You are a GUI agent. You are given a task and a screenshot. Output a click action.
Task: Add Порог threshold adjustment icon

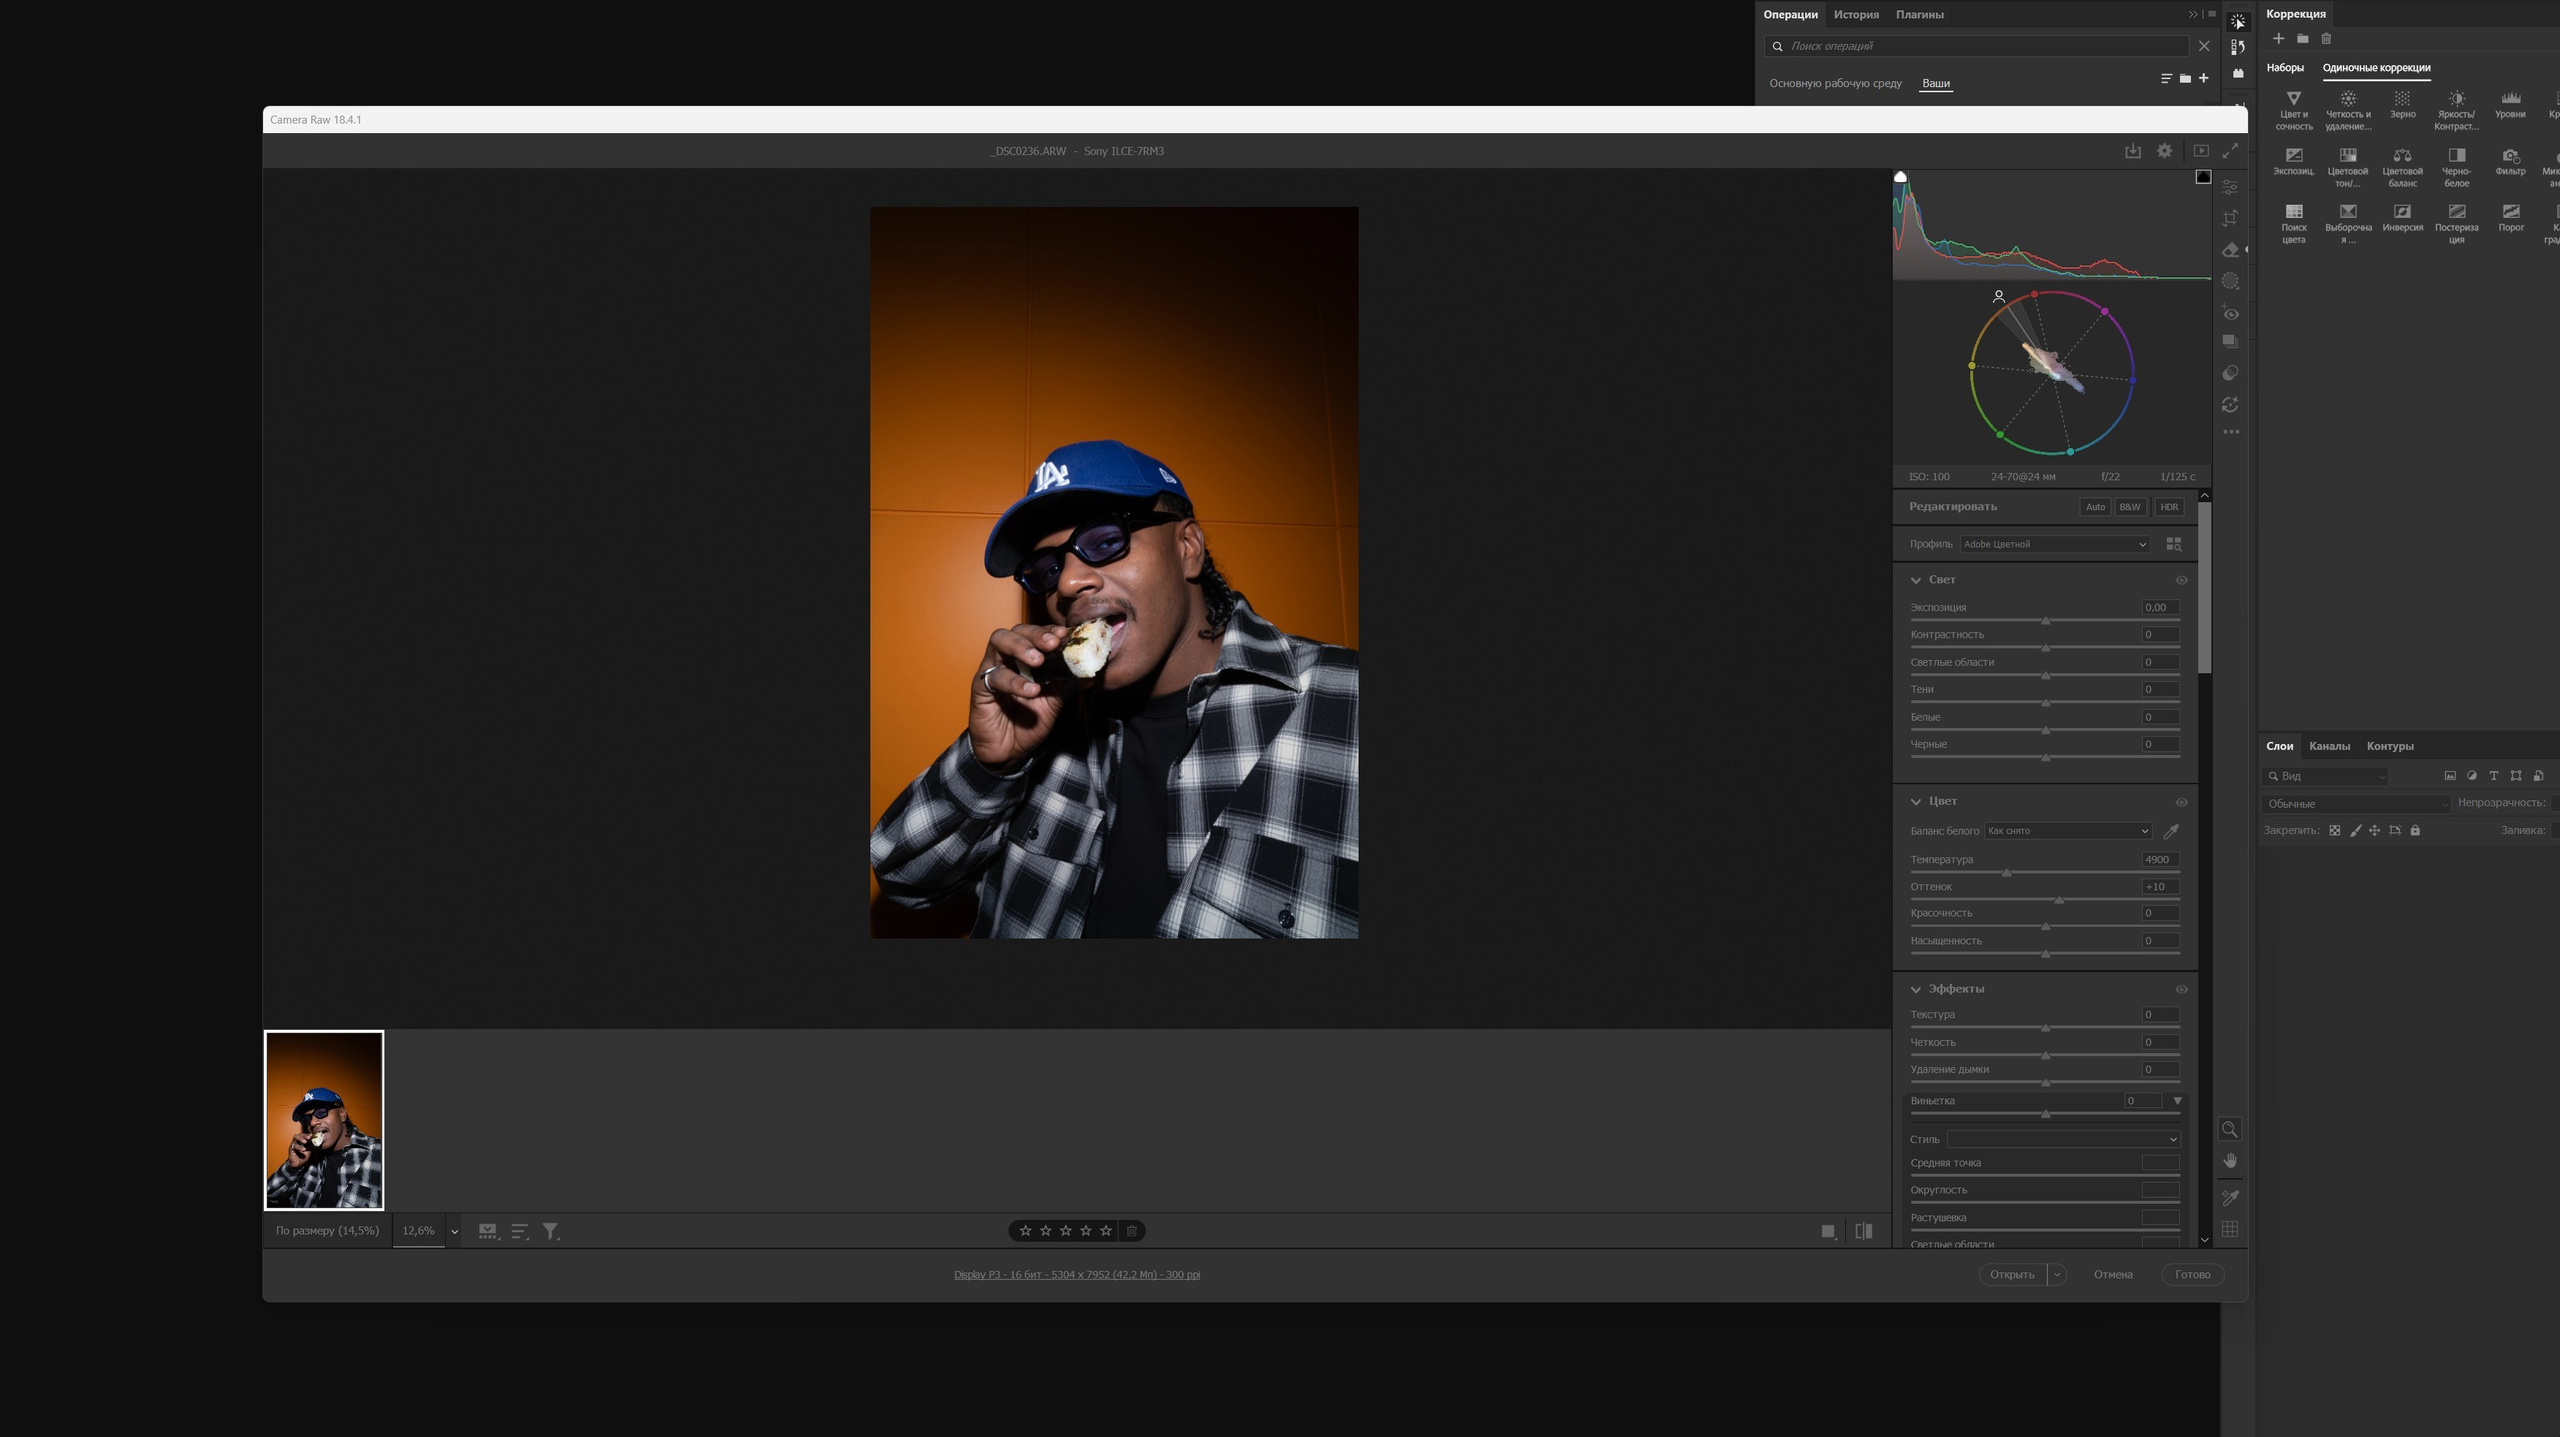(x=2510, y=217)
